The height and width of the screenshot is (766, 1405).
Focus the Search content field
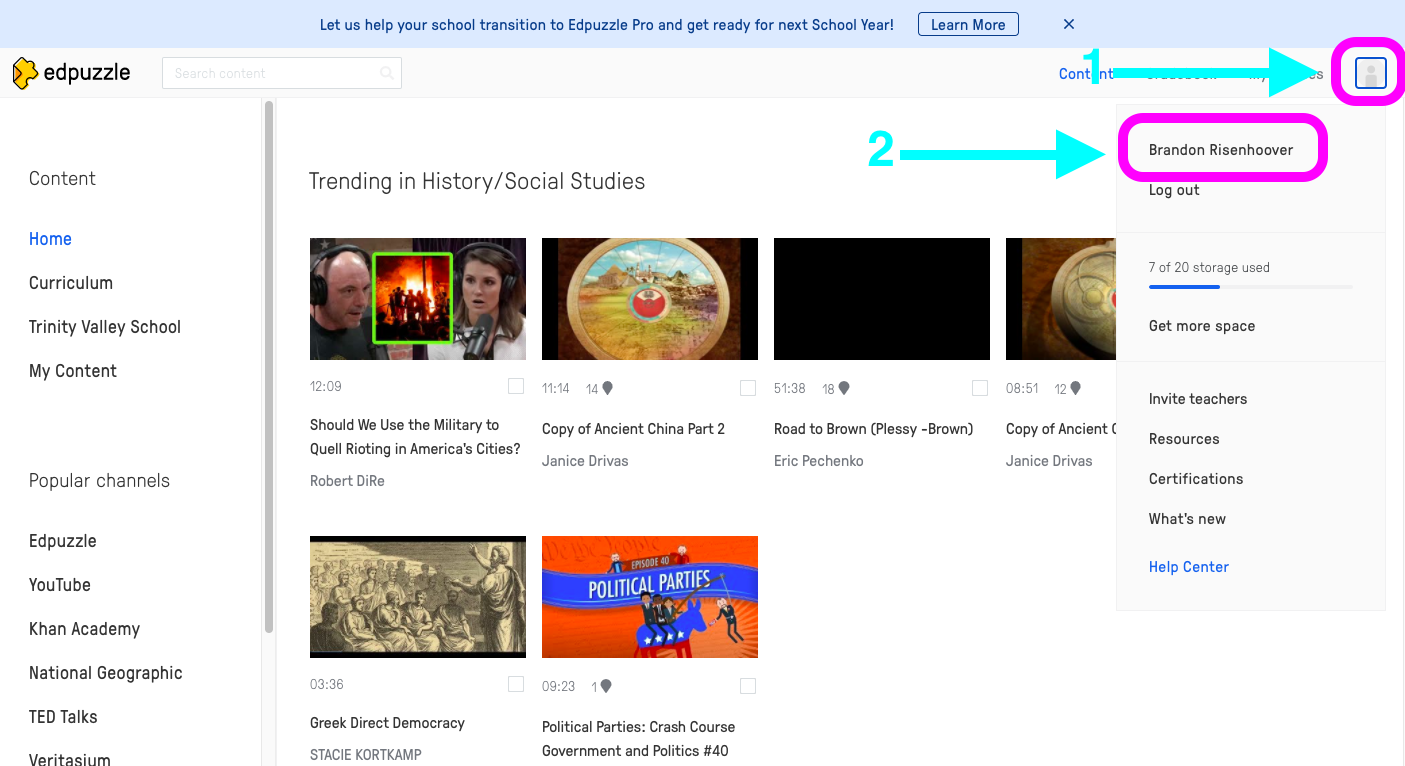(282, 73)
